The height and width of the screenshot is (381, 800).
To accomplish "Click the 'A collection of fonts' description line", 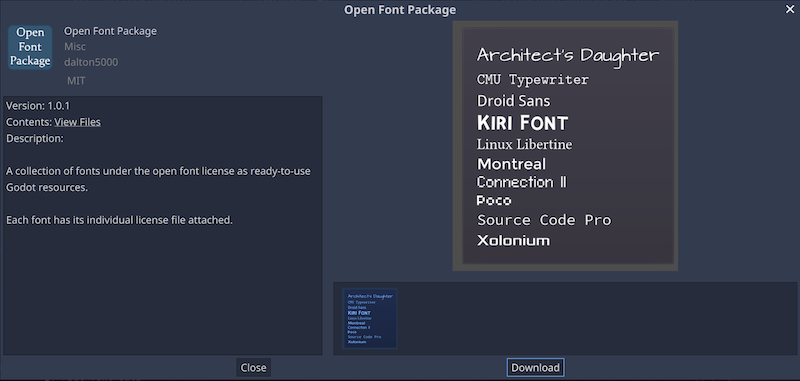I will pyautogui.click(x=158, y=179).
